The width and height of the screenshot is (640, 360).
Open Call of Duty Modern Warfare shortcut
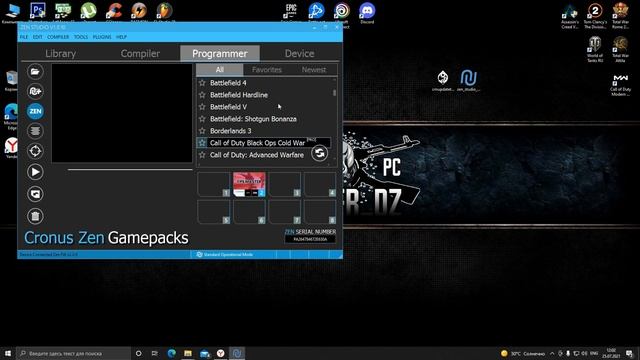tap(620, 85)
